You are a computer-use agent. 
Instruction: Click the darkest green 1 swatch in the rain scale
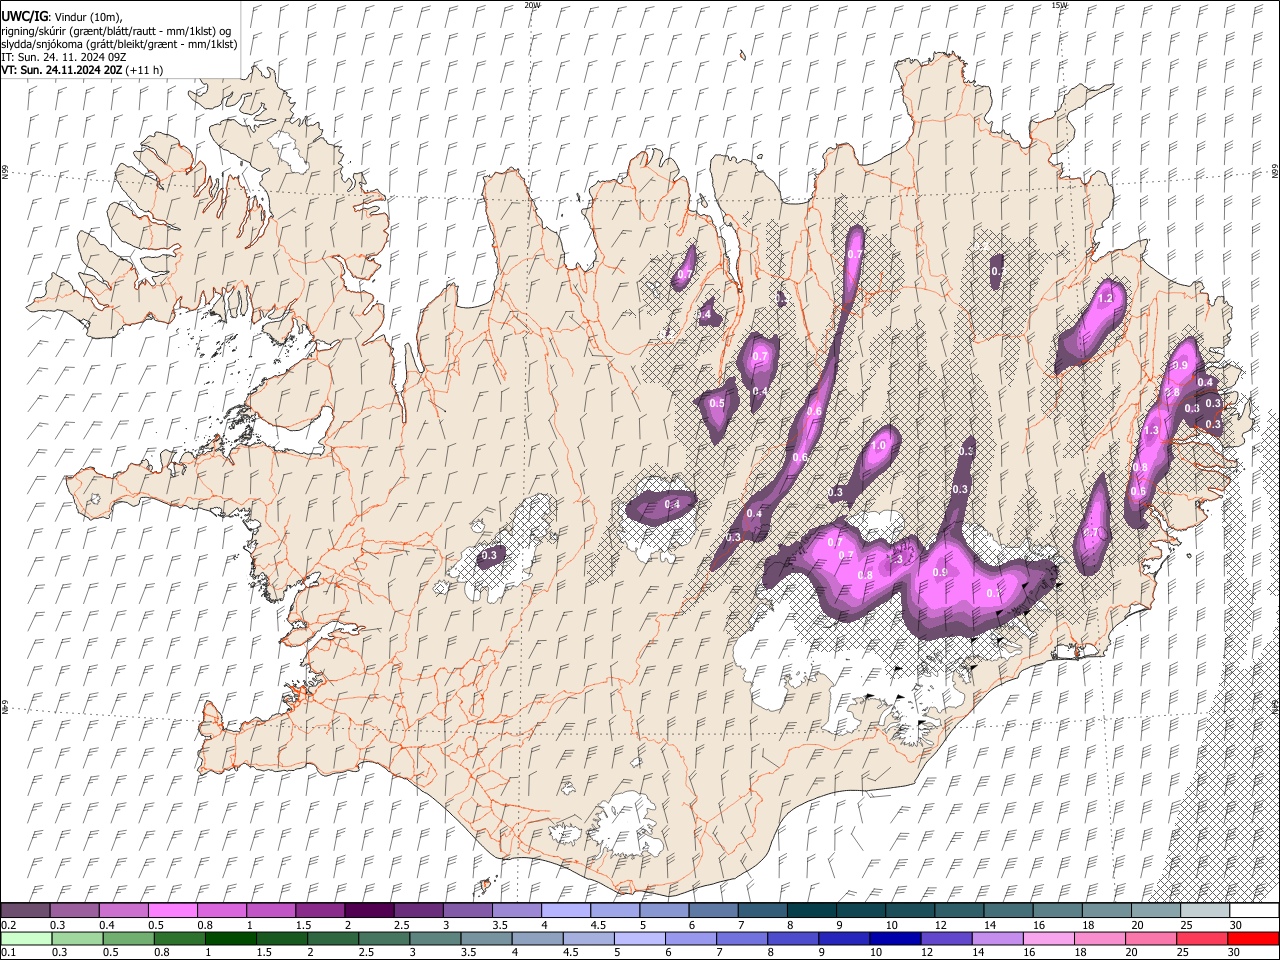click(231, 938)
